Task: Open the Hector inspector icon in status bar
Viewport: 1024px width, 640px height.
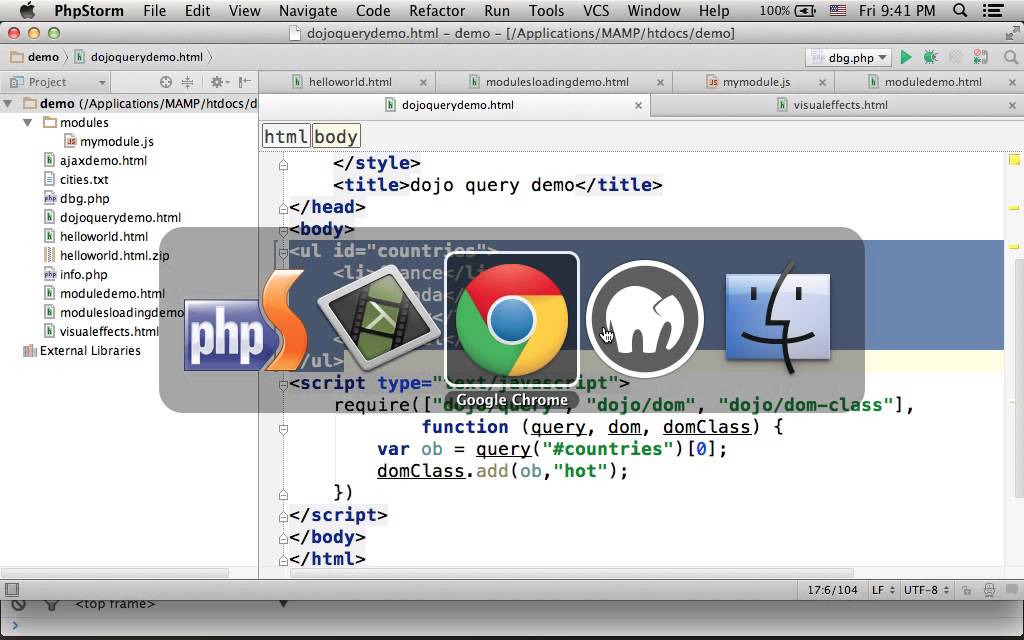Action: click(989, 590)
